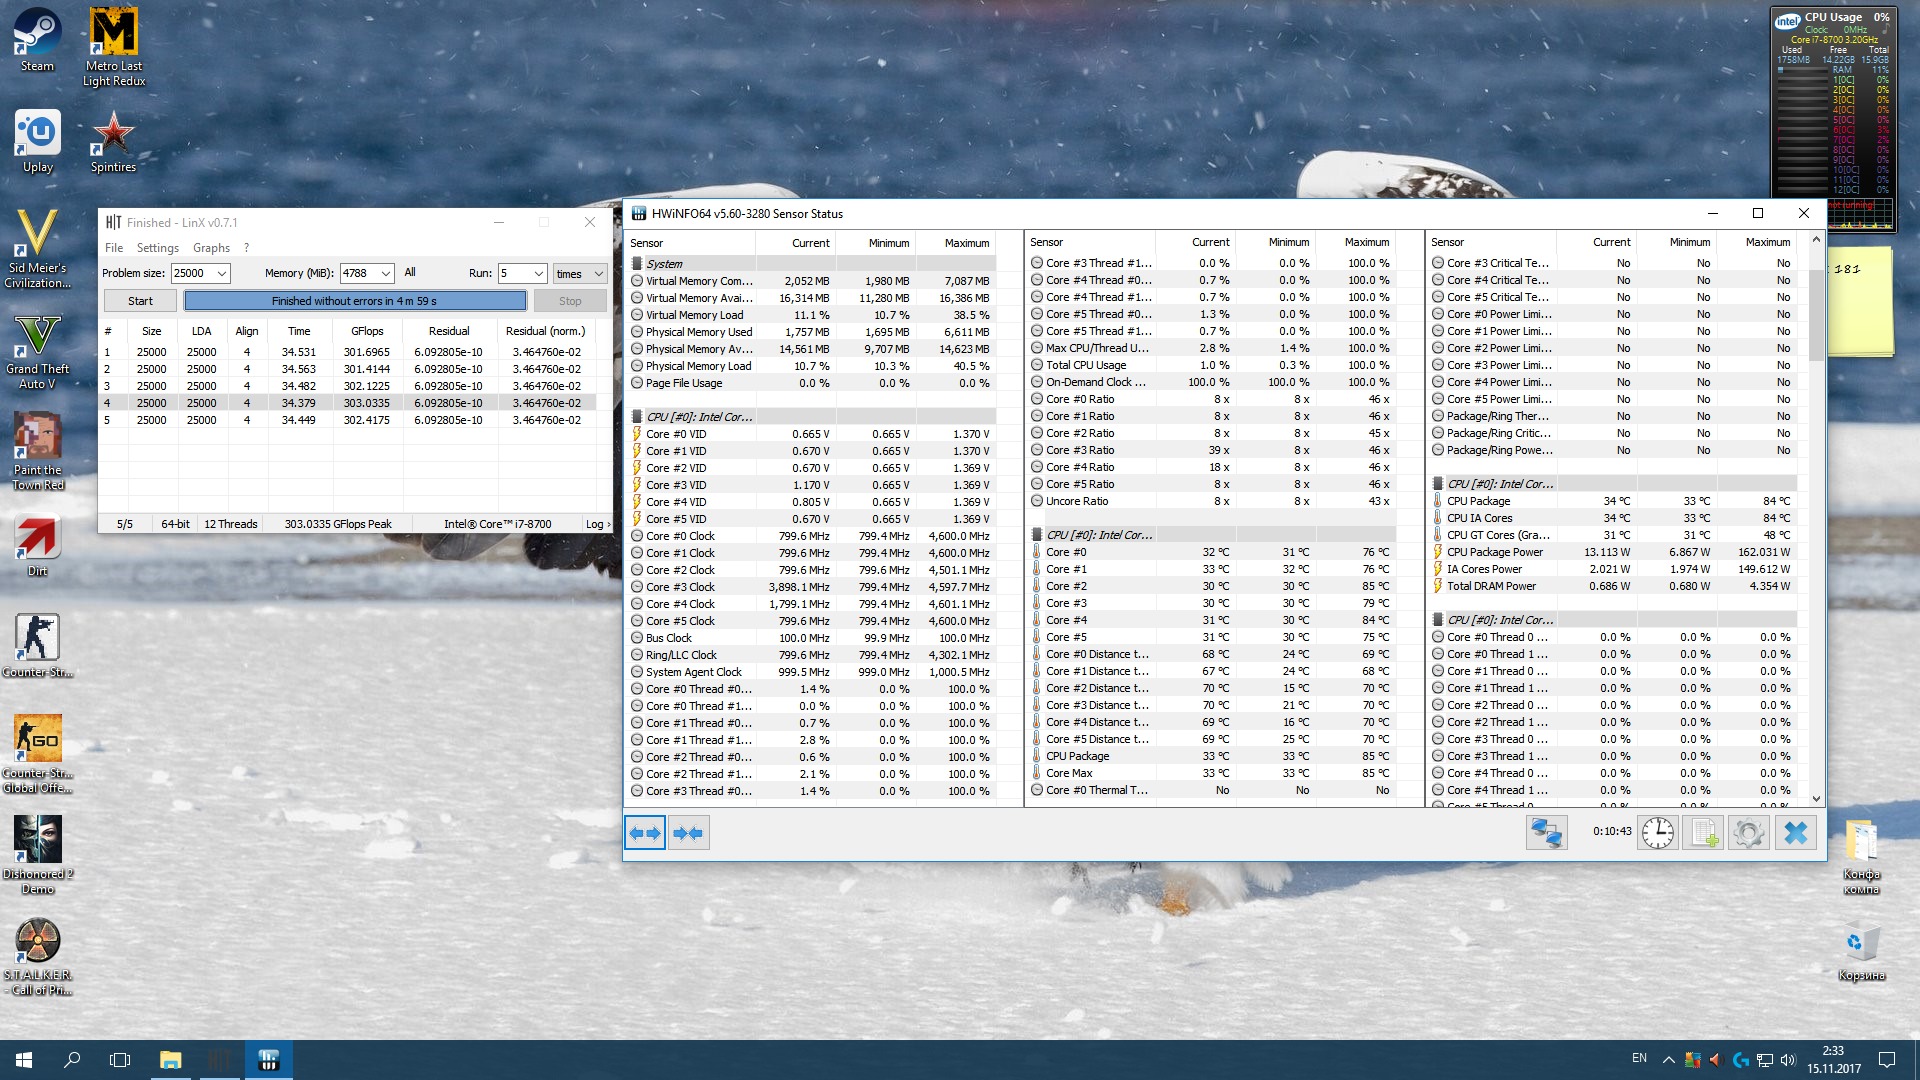Expand the Log panel in LinX status bar
Image resolution: width=1920 pixels, height=1080 pixels.
point(598,524)
